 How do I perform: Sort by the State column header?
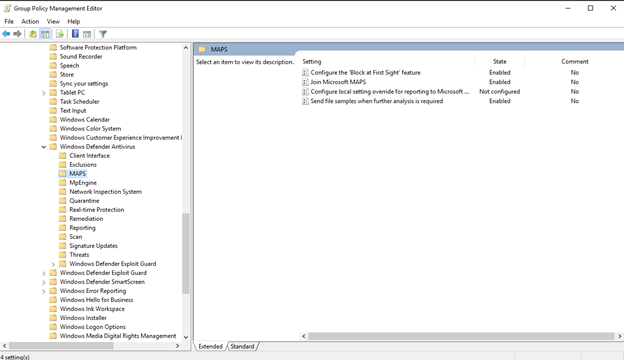[499, 62]
